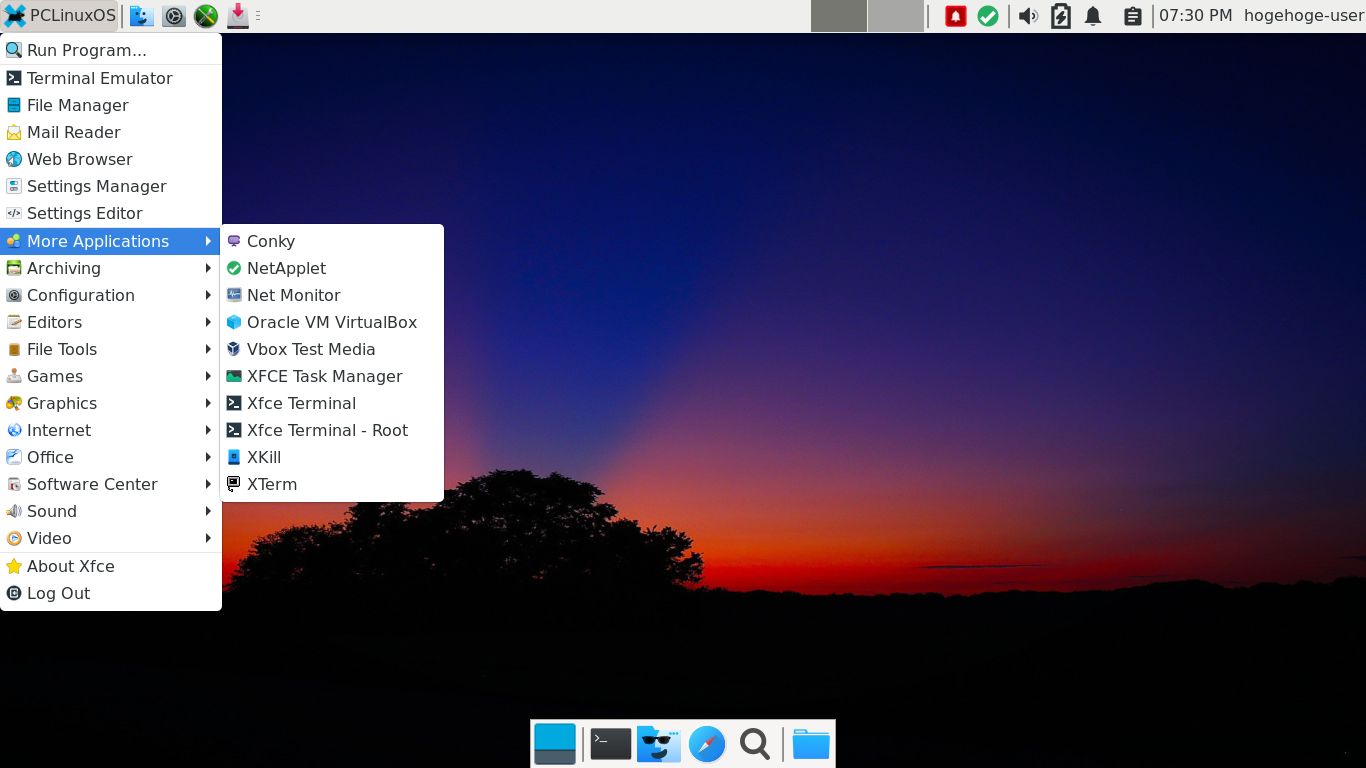Open Settings Manager from the menu
Image resolution: width=1366 pixels, height=768 pixels.
[x=111, y=186]
